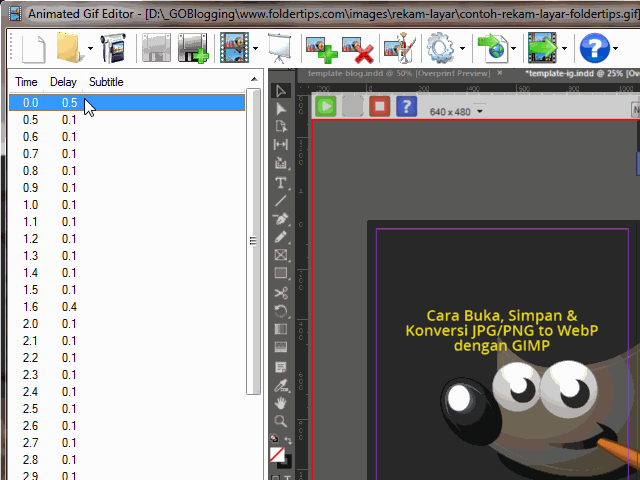Image resolution: width=640 pixels, height=480 pixels.
Task: Click the camcorder screen record icon
Action: [114, 48]
